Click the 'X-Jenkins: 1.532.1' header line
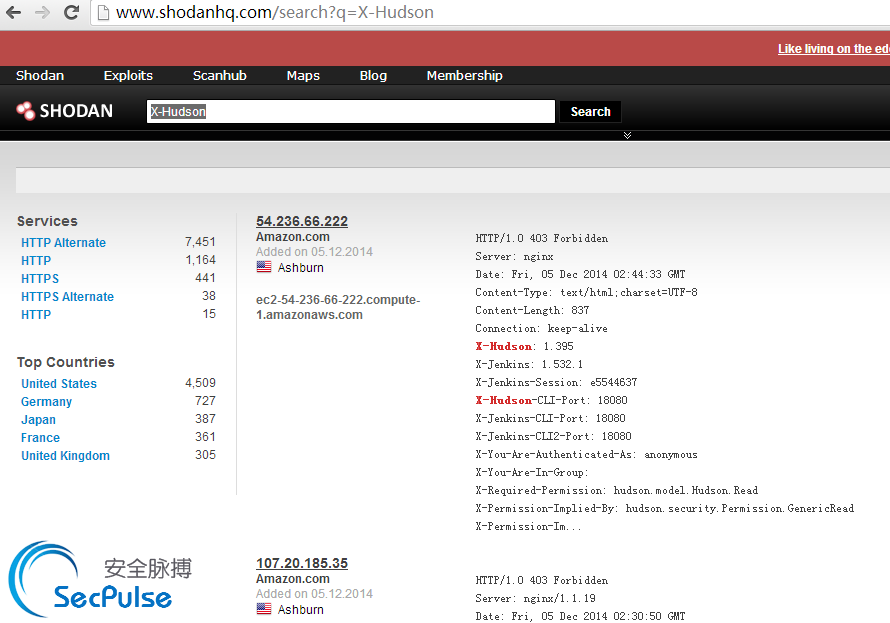 pyautogui.click(x=529, y=364)
